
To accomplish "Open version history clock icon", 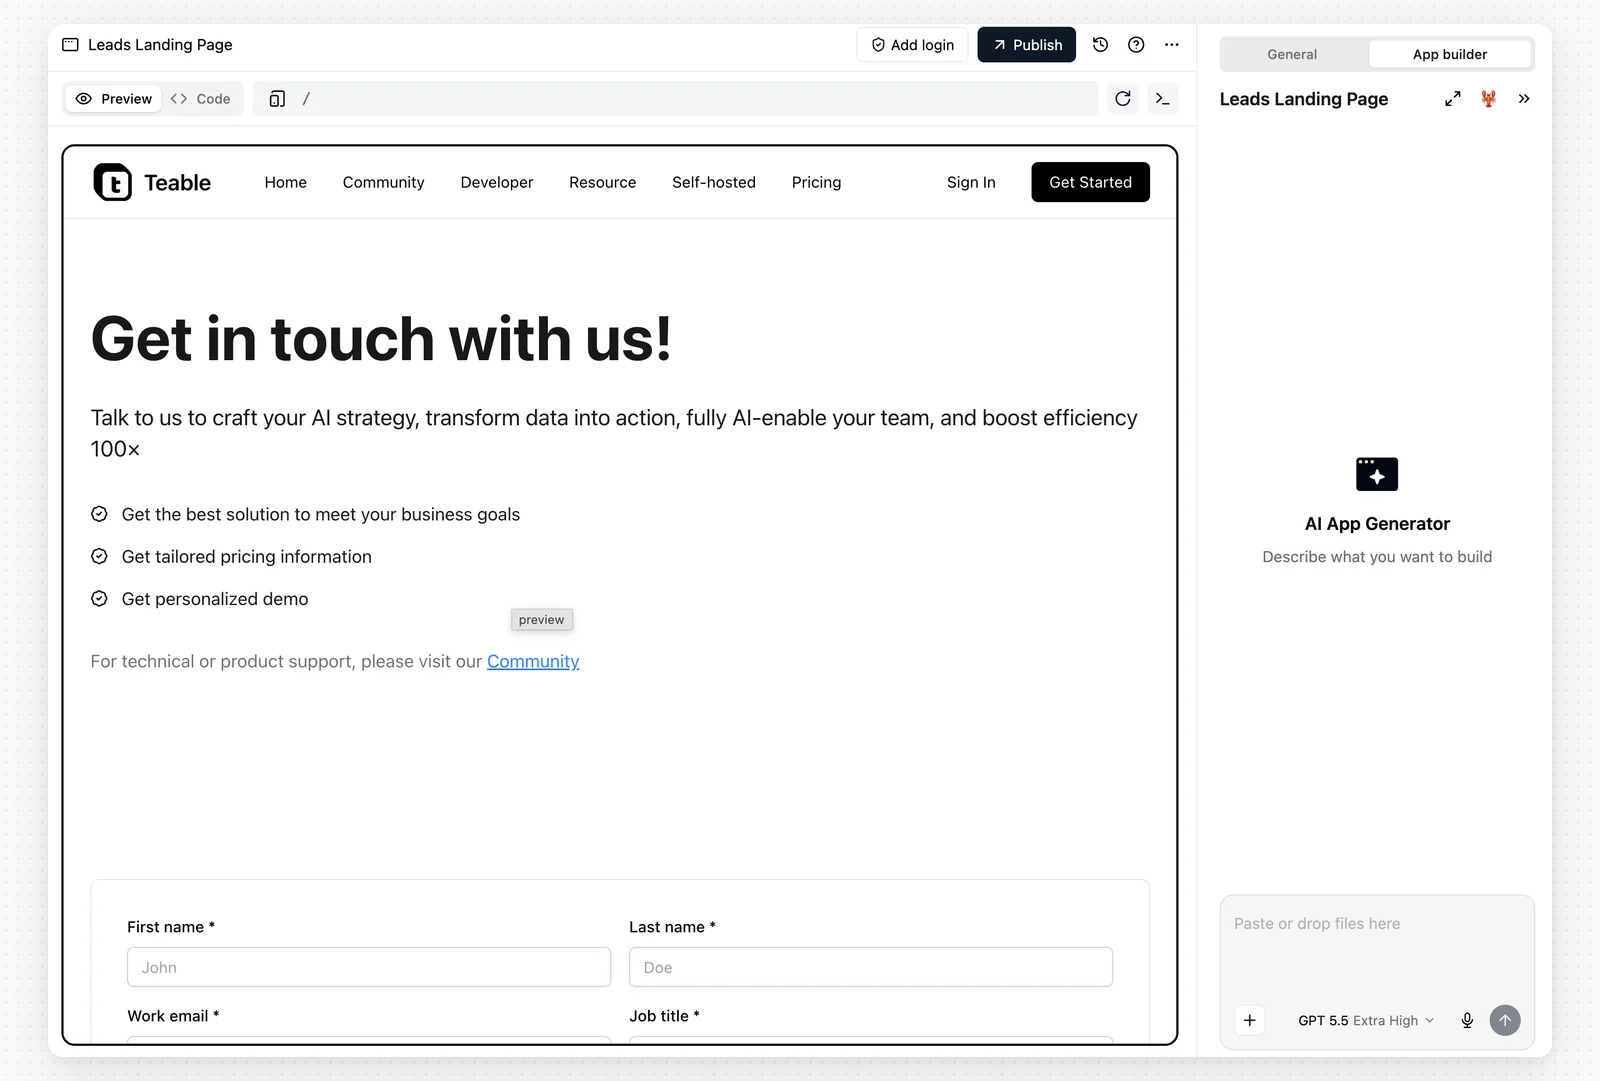I will (x=1100, y=45).
